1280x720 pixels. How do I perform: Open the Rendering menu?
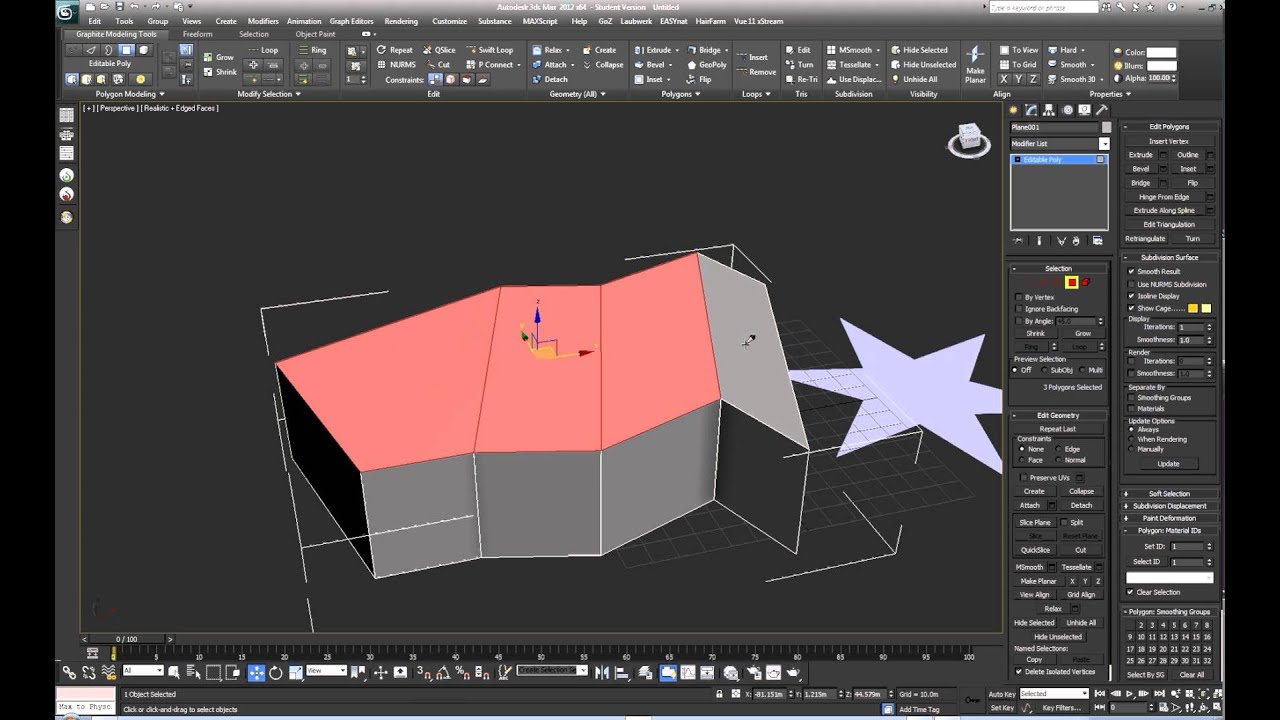[401, 21]
